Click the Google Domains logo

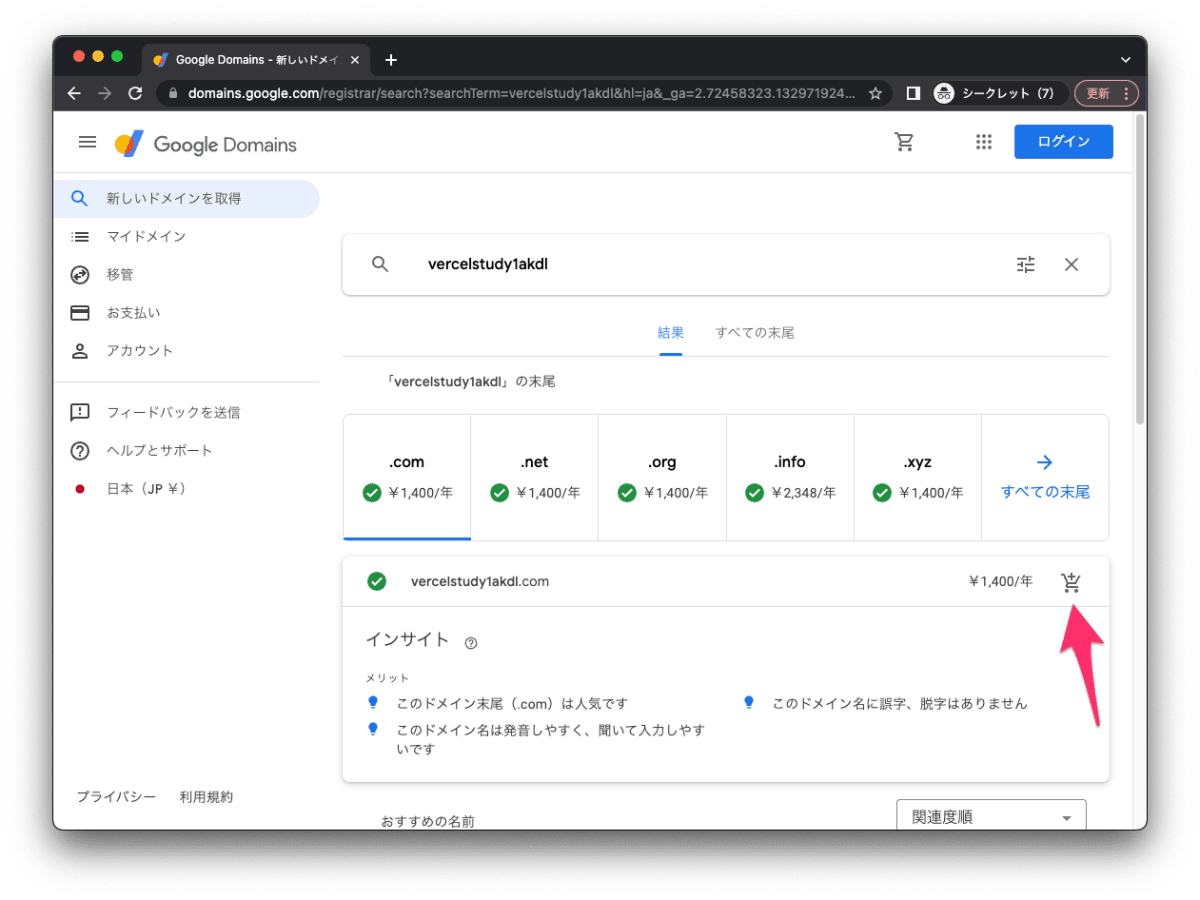click(x=206, y=144)
